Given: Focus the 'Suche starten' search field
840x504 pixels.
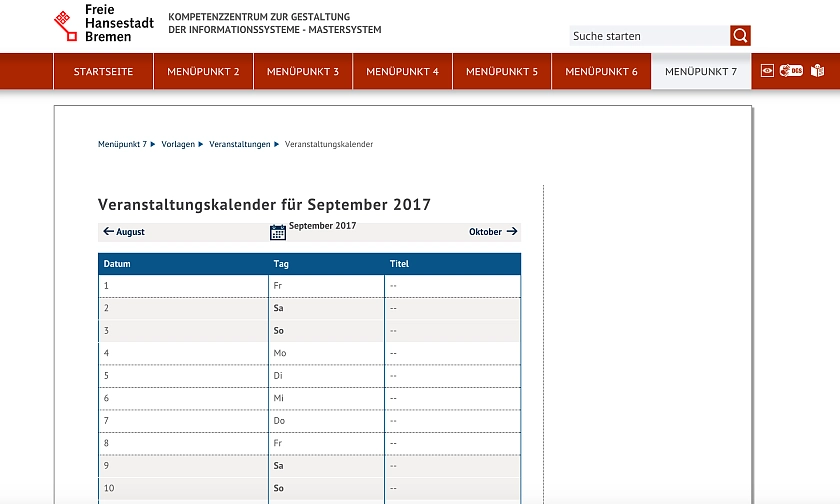Looking at the screenshot, I should [x=649, y=36].
